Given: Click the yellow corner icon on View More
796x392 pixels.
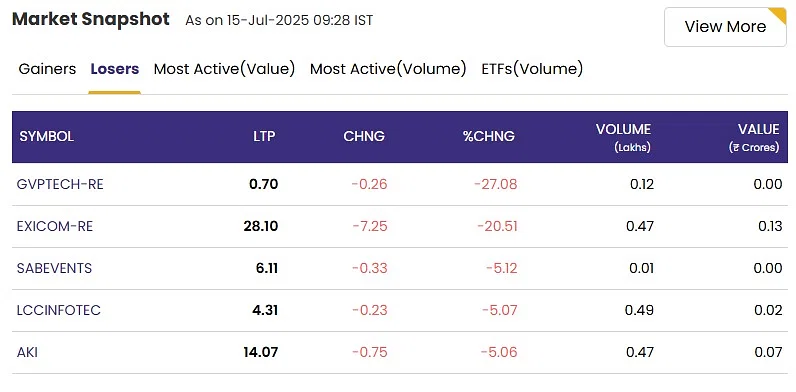Looking at the screenshot, I should [x=779, y=14].
